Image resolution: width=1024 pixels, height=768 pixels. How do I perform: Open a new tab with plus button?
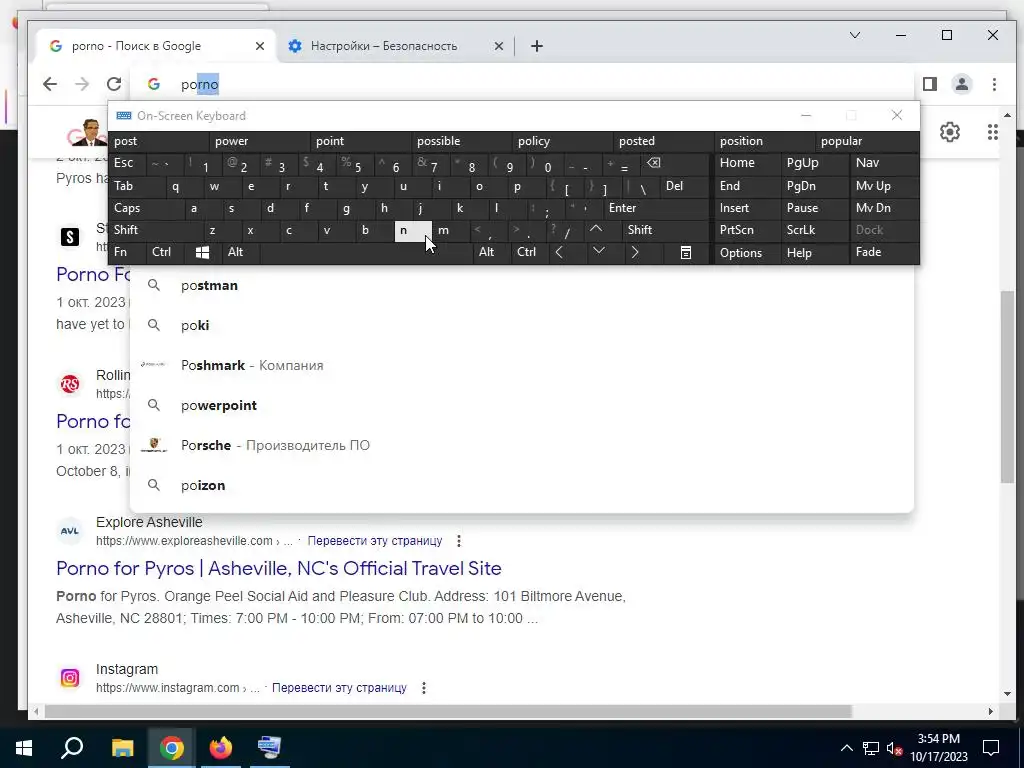coord(537,46)
